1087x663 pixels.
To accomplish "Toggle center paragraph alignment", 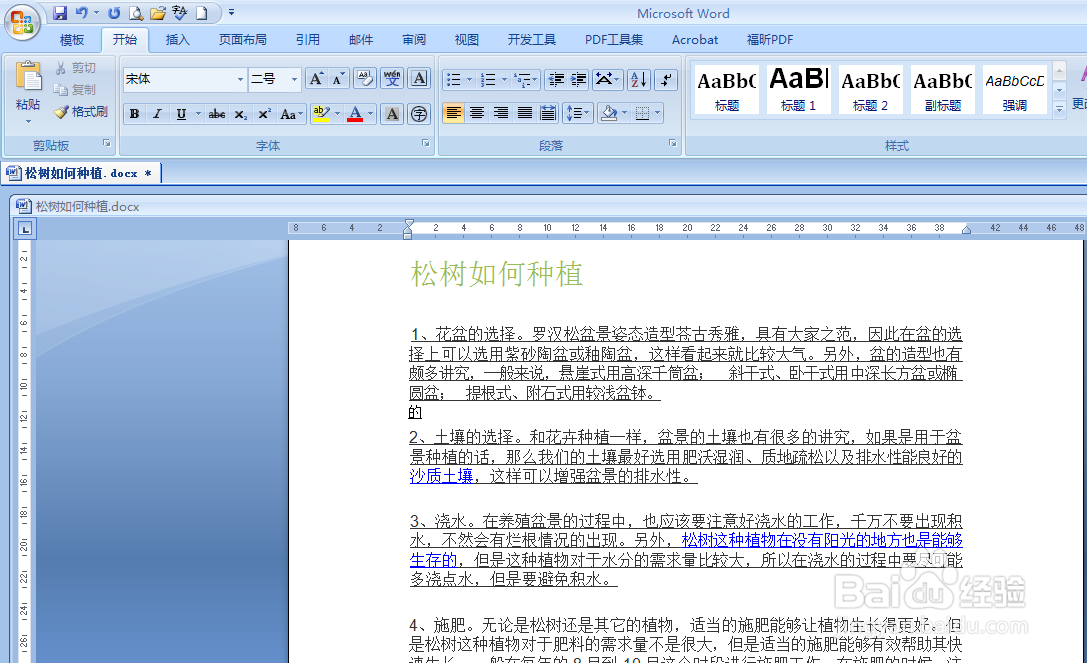I will (477, 112).
